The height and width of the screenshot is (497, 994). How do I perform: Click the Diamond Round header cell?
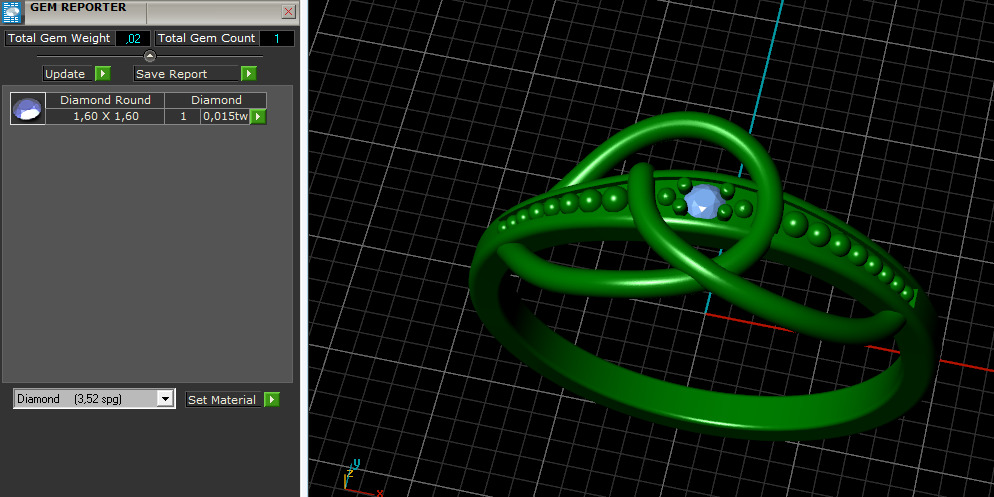105,100
